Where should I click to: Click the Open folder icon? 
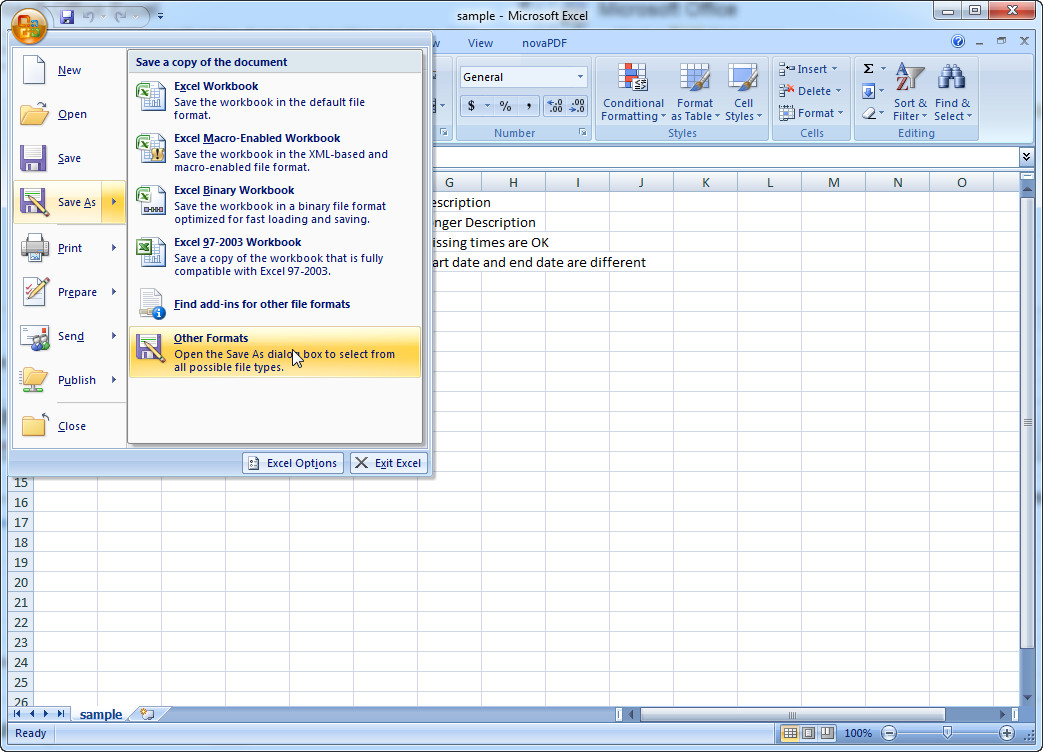(x=34, y=114)
